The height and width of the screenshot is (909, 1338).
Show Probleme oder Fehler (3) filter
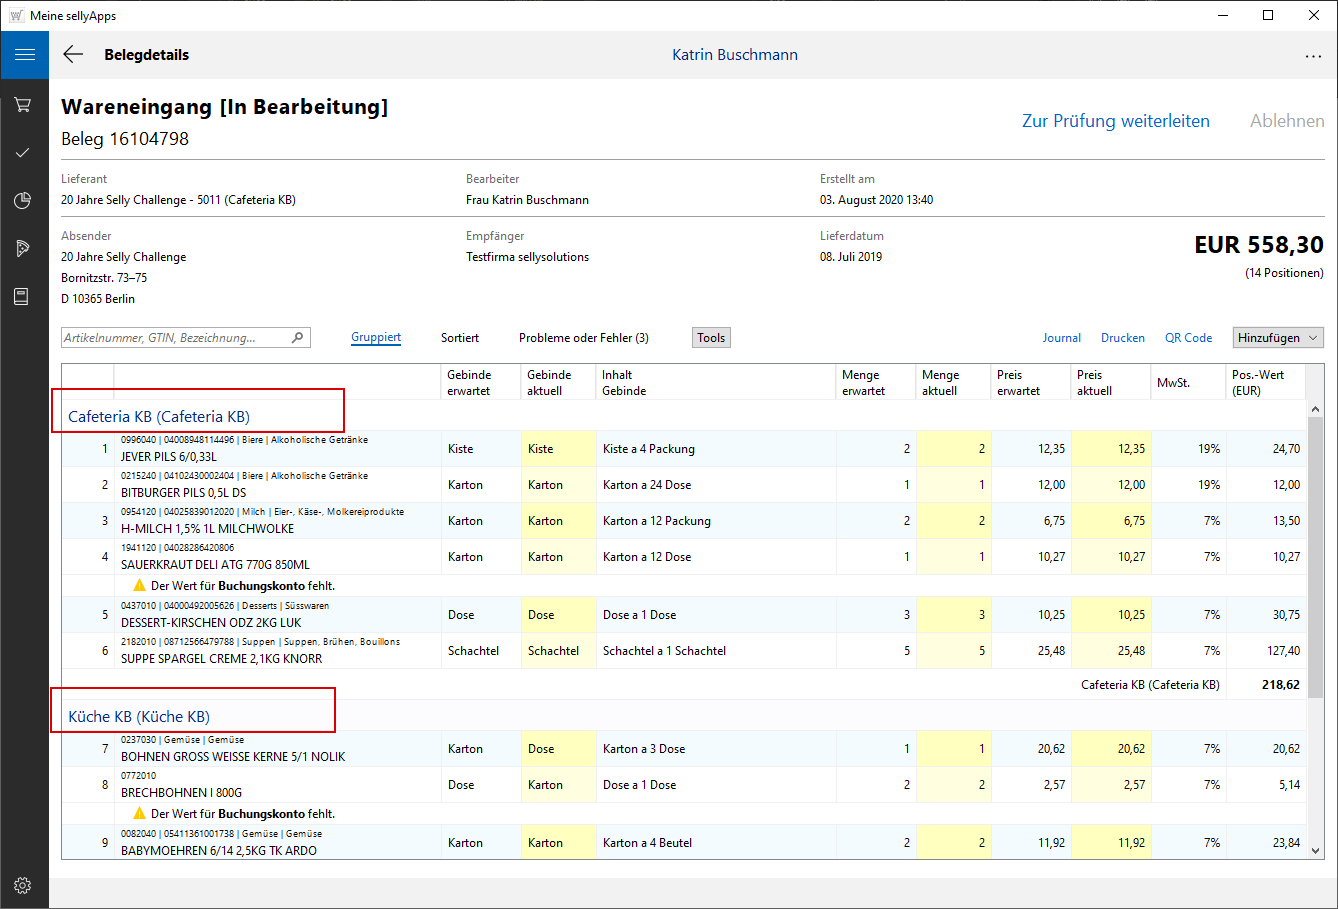click(583, 338)
